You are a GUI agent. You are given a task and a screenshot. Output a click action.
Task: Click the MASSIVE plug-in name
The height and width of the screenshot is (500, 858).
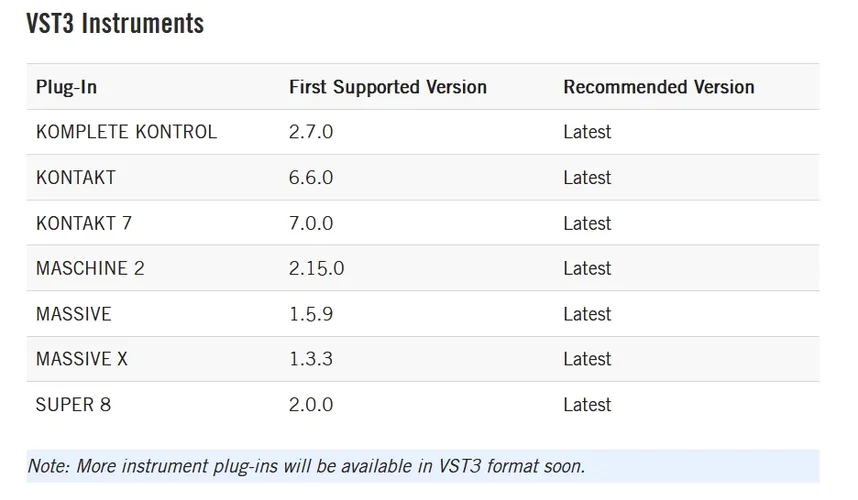74,314
